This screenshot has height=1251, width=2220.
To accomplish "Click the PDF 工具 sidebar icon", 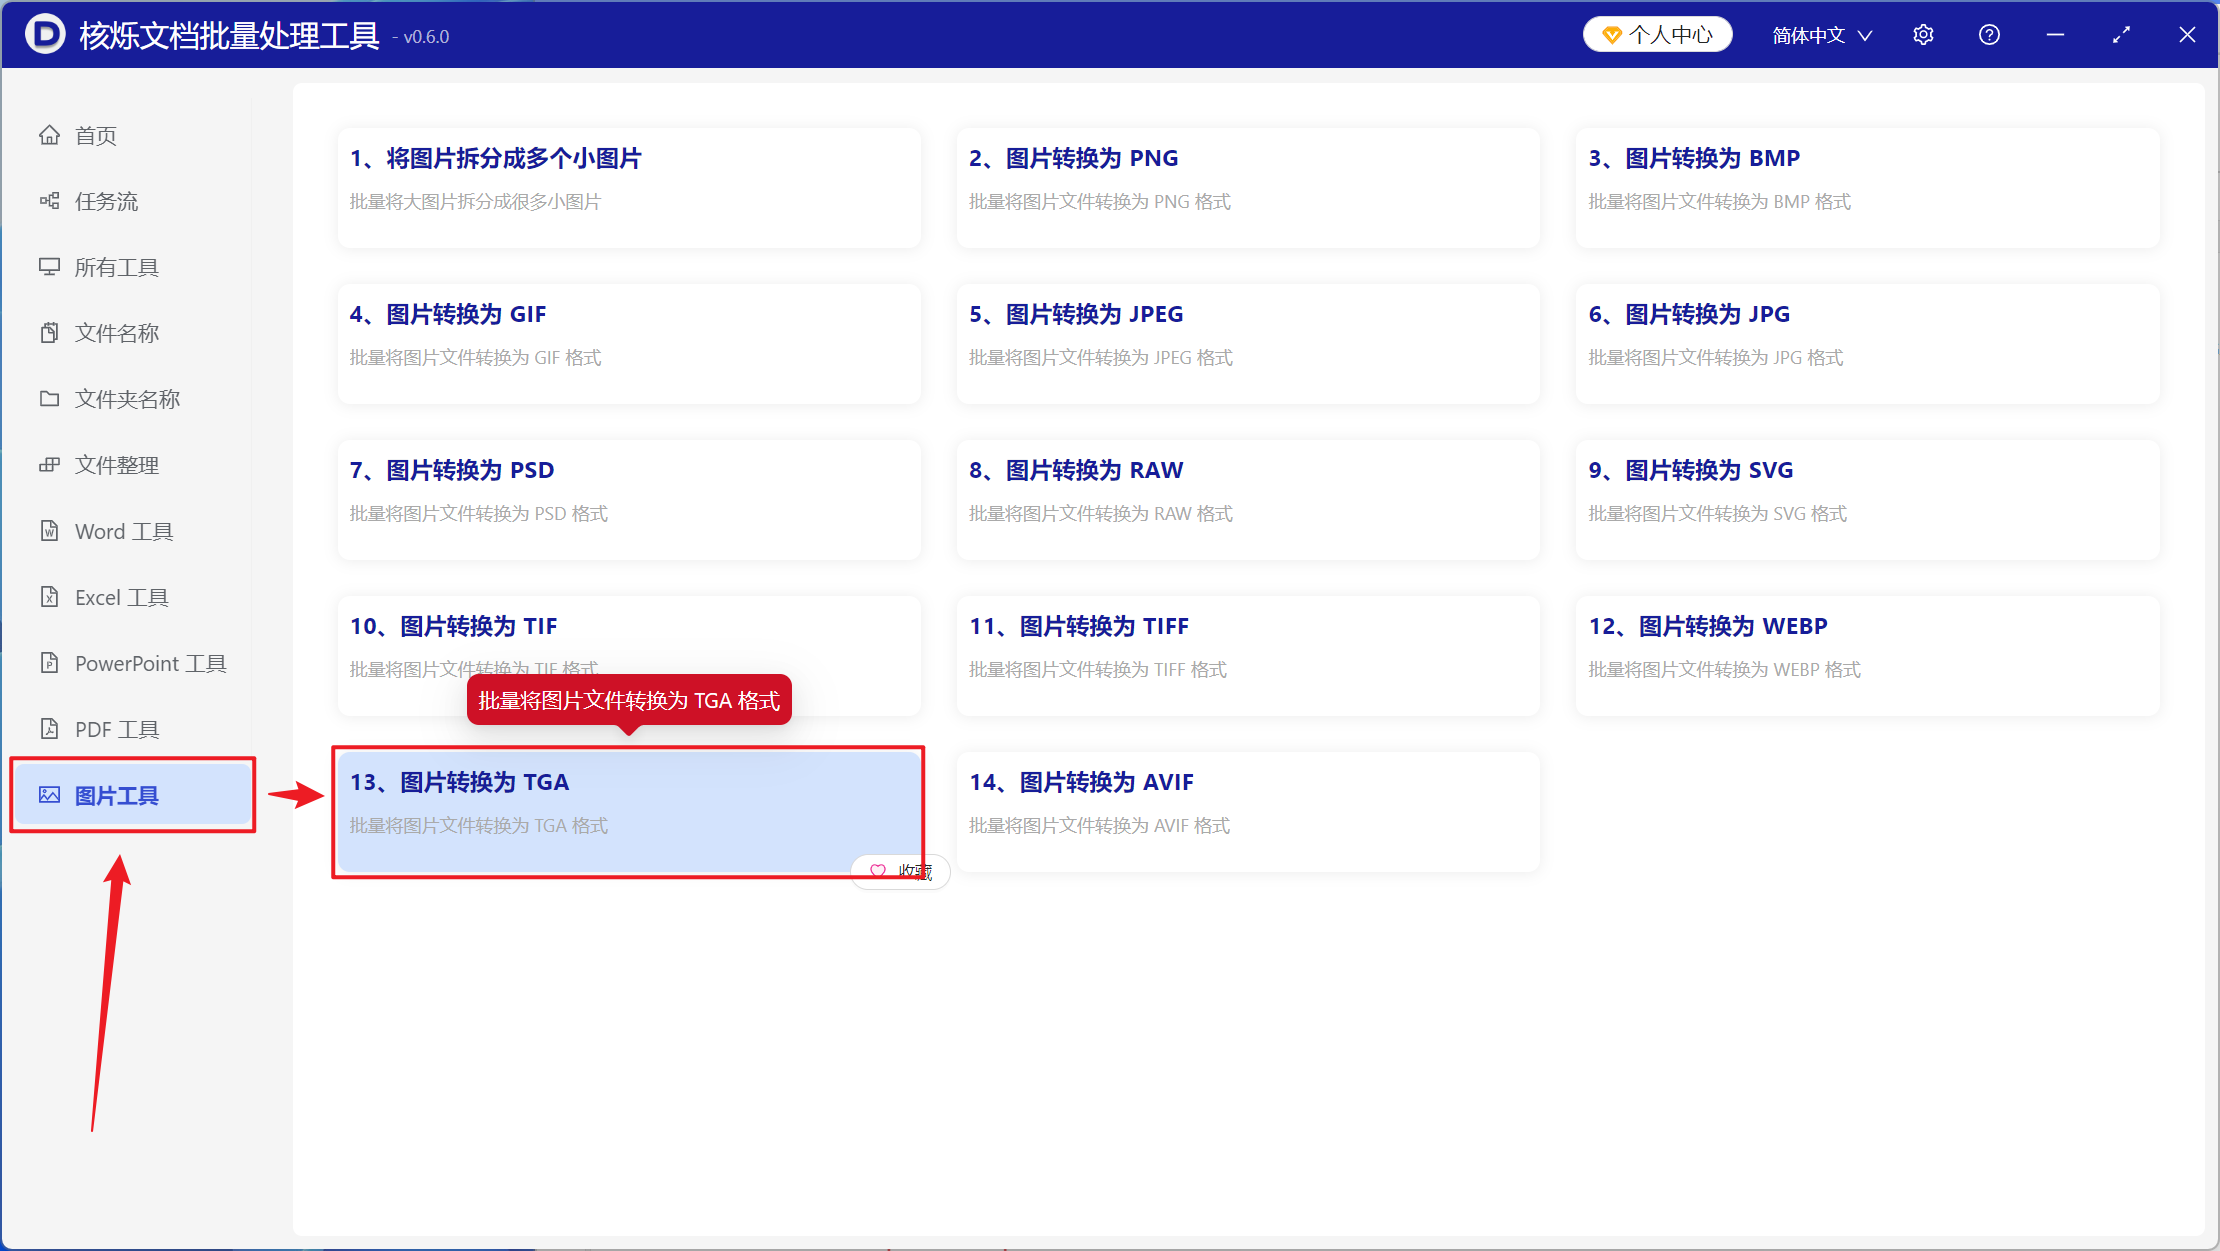I will tap(49, 729).
